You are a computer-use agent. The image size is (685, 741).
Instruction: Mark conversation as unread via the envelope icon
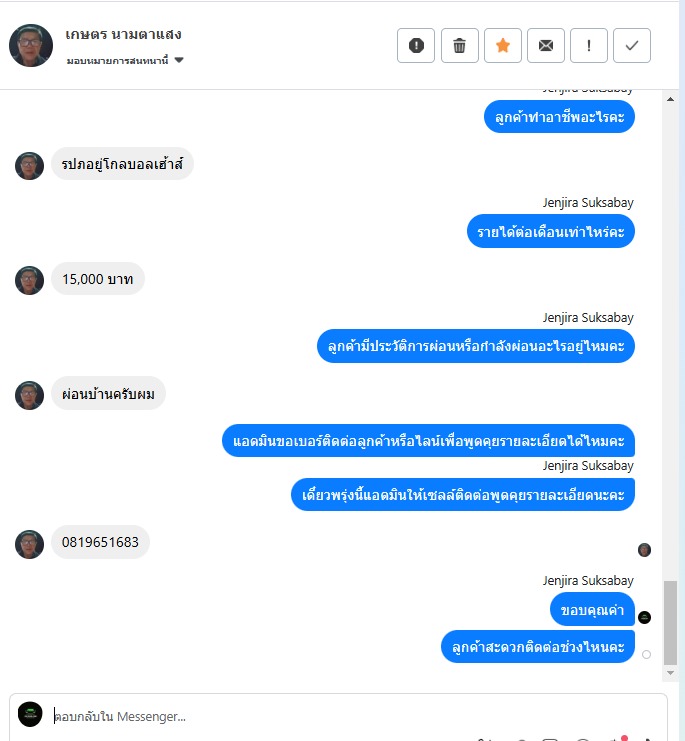pos(546,45)
